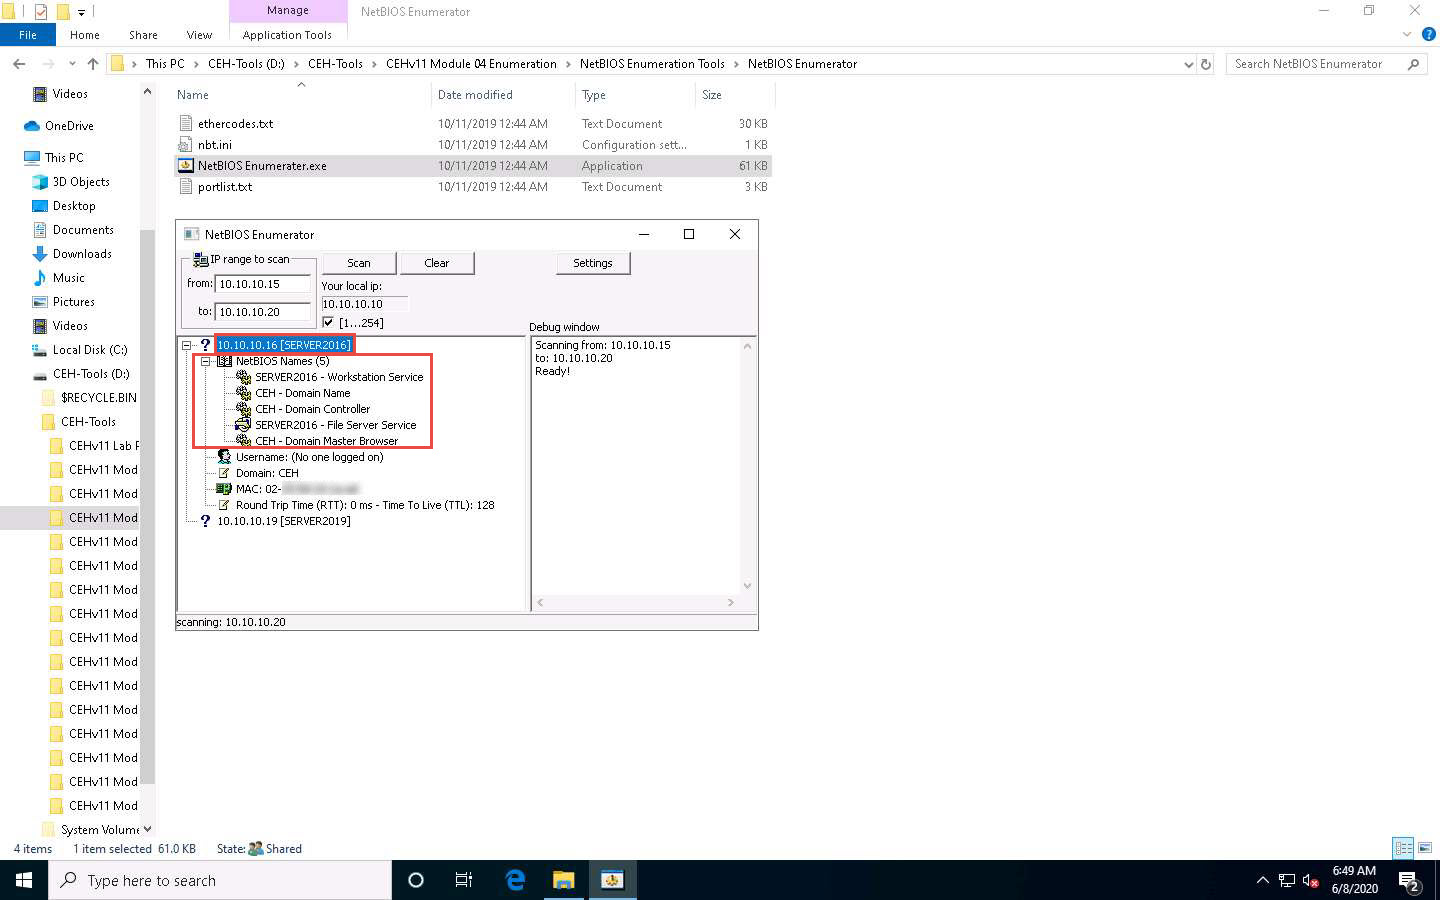This screenshot has width=1440, height=900.
Task: Select the CEH - Domain Controller entry
Action: pos(312,409)
